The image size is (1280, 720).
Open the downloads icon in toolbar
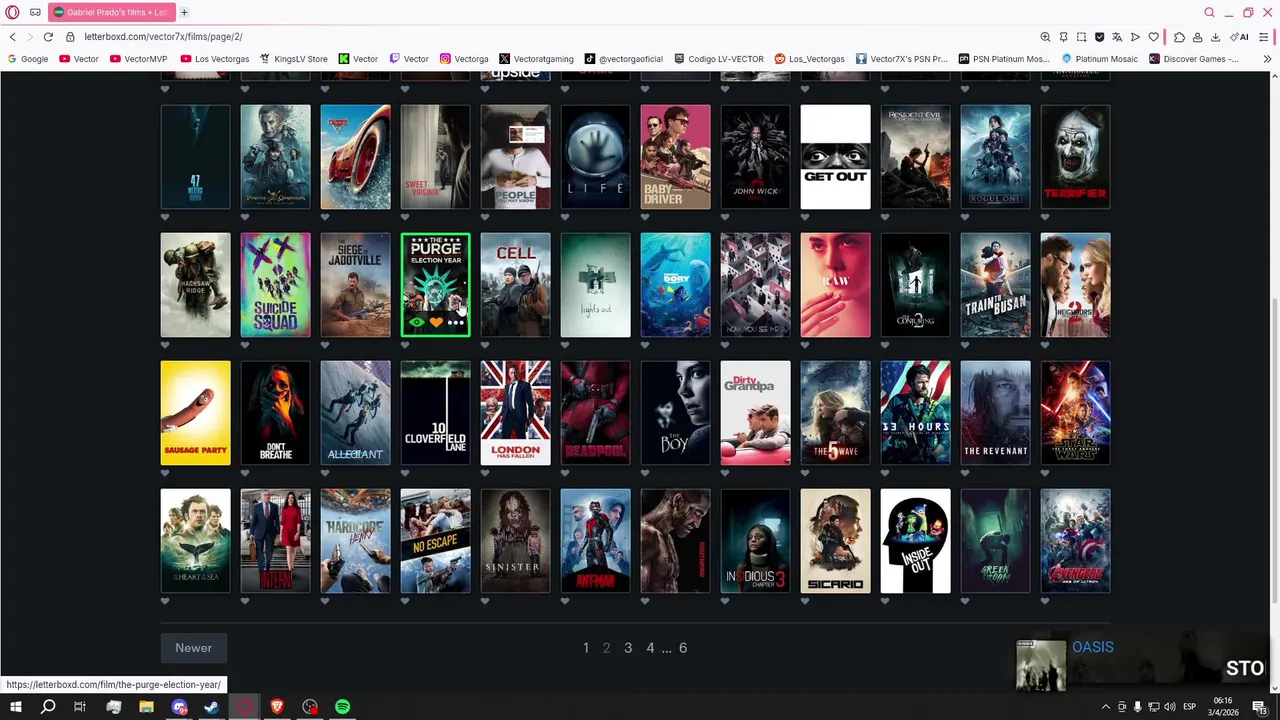[1215, 37]
